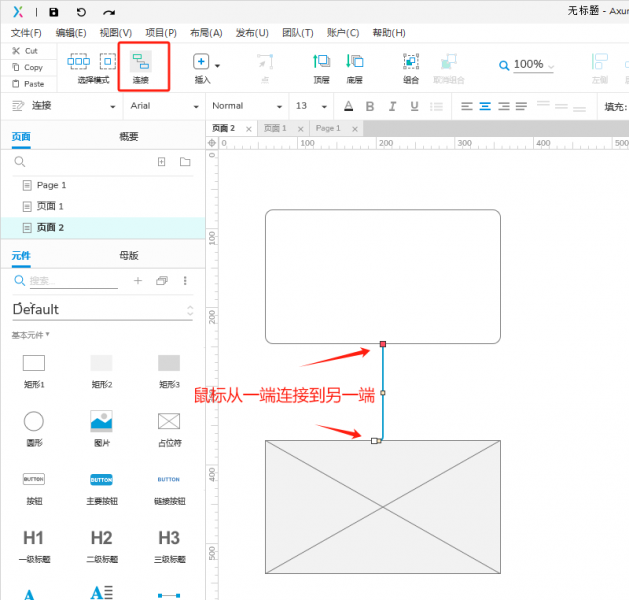Select the 占位符 placeholder widget

(x=169, y=429)
